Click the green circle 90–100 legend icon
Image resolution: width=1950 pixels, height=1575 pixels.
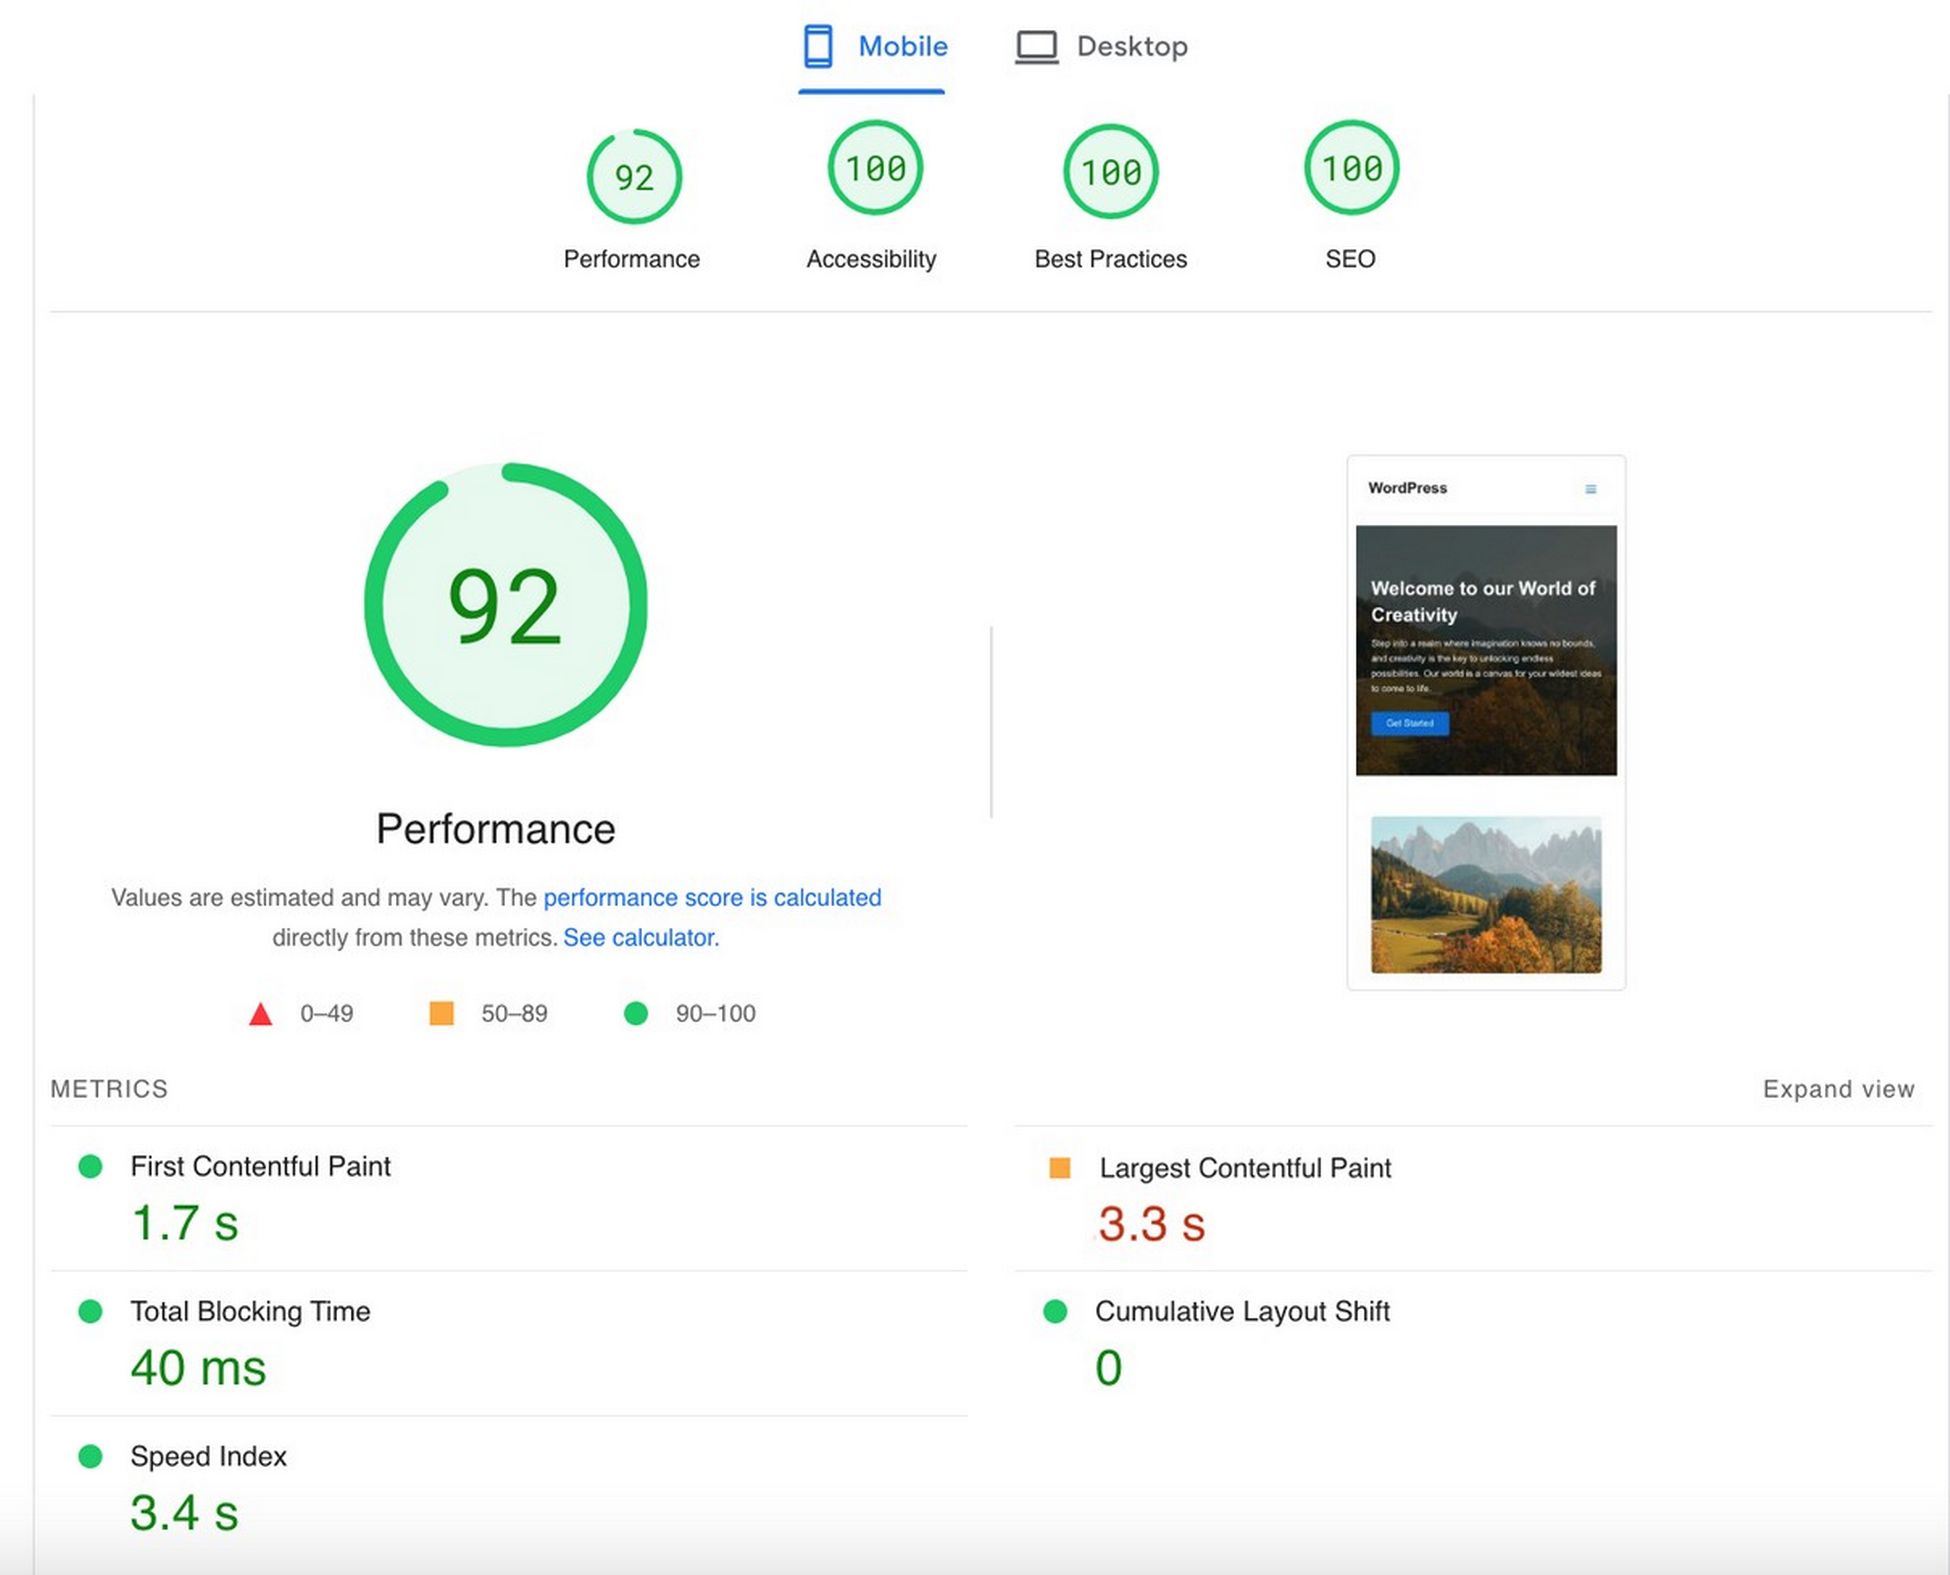(636, 1013)
